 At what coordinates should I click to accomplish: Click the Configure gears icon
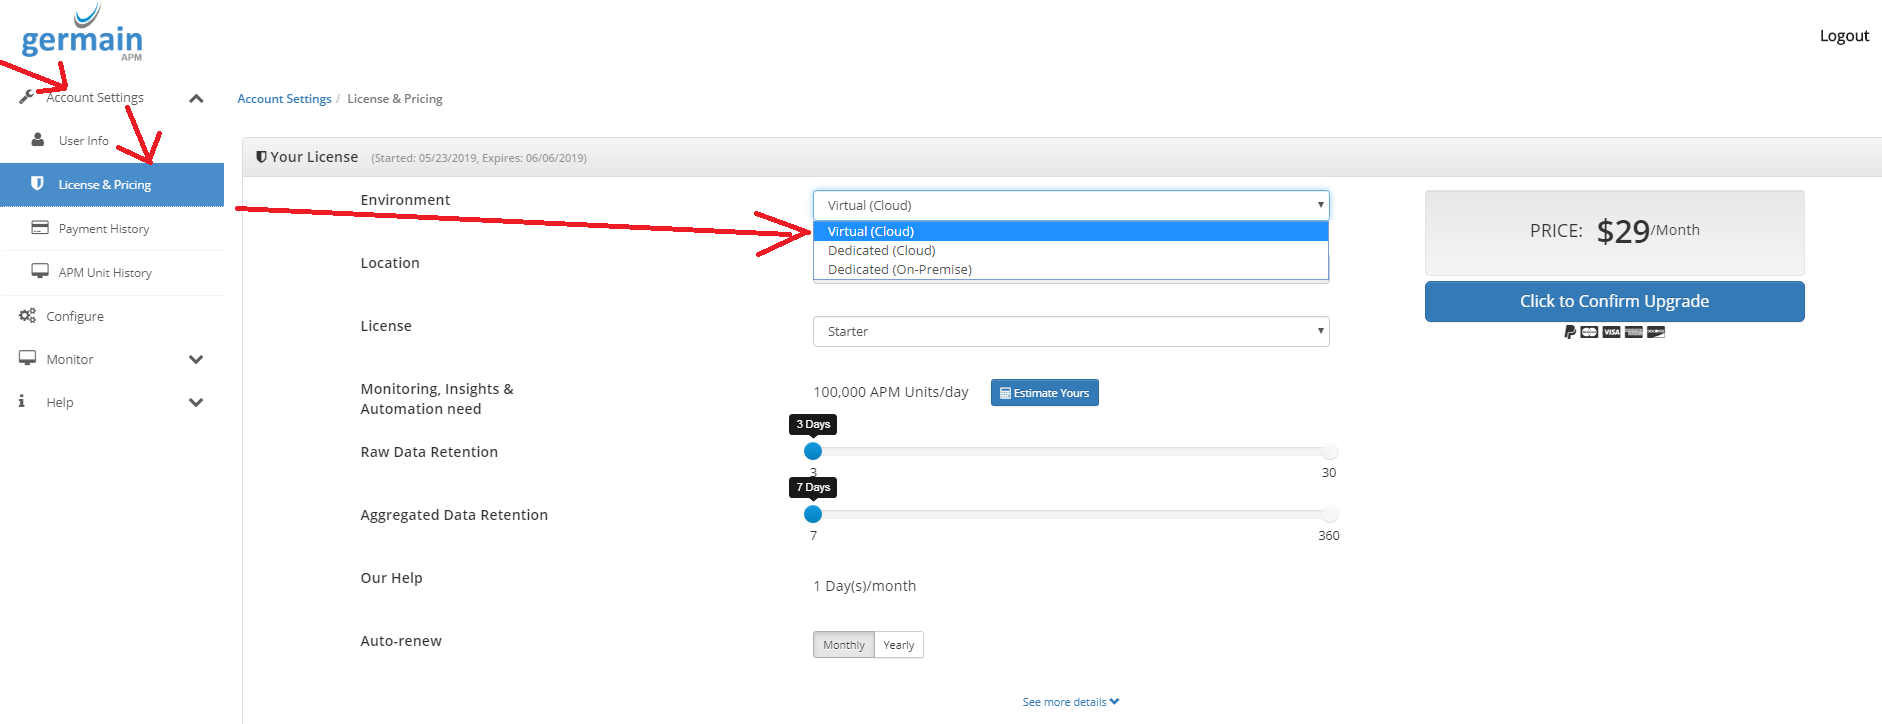(27, 316)
